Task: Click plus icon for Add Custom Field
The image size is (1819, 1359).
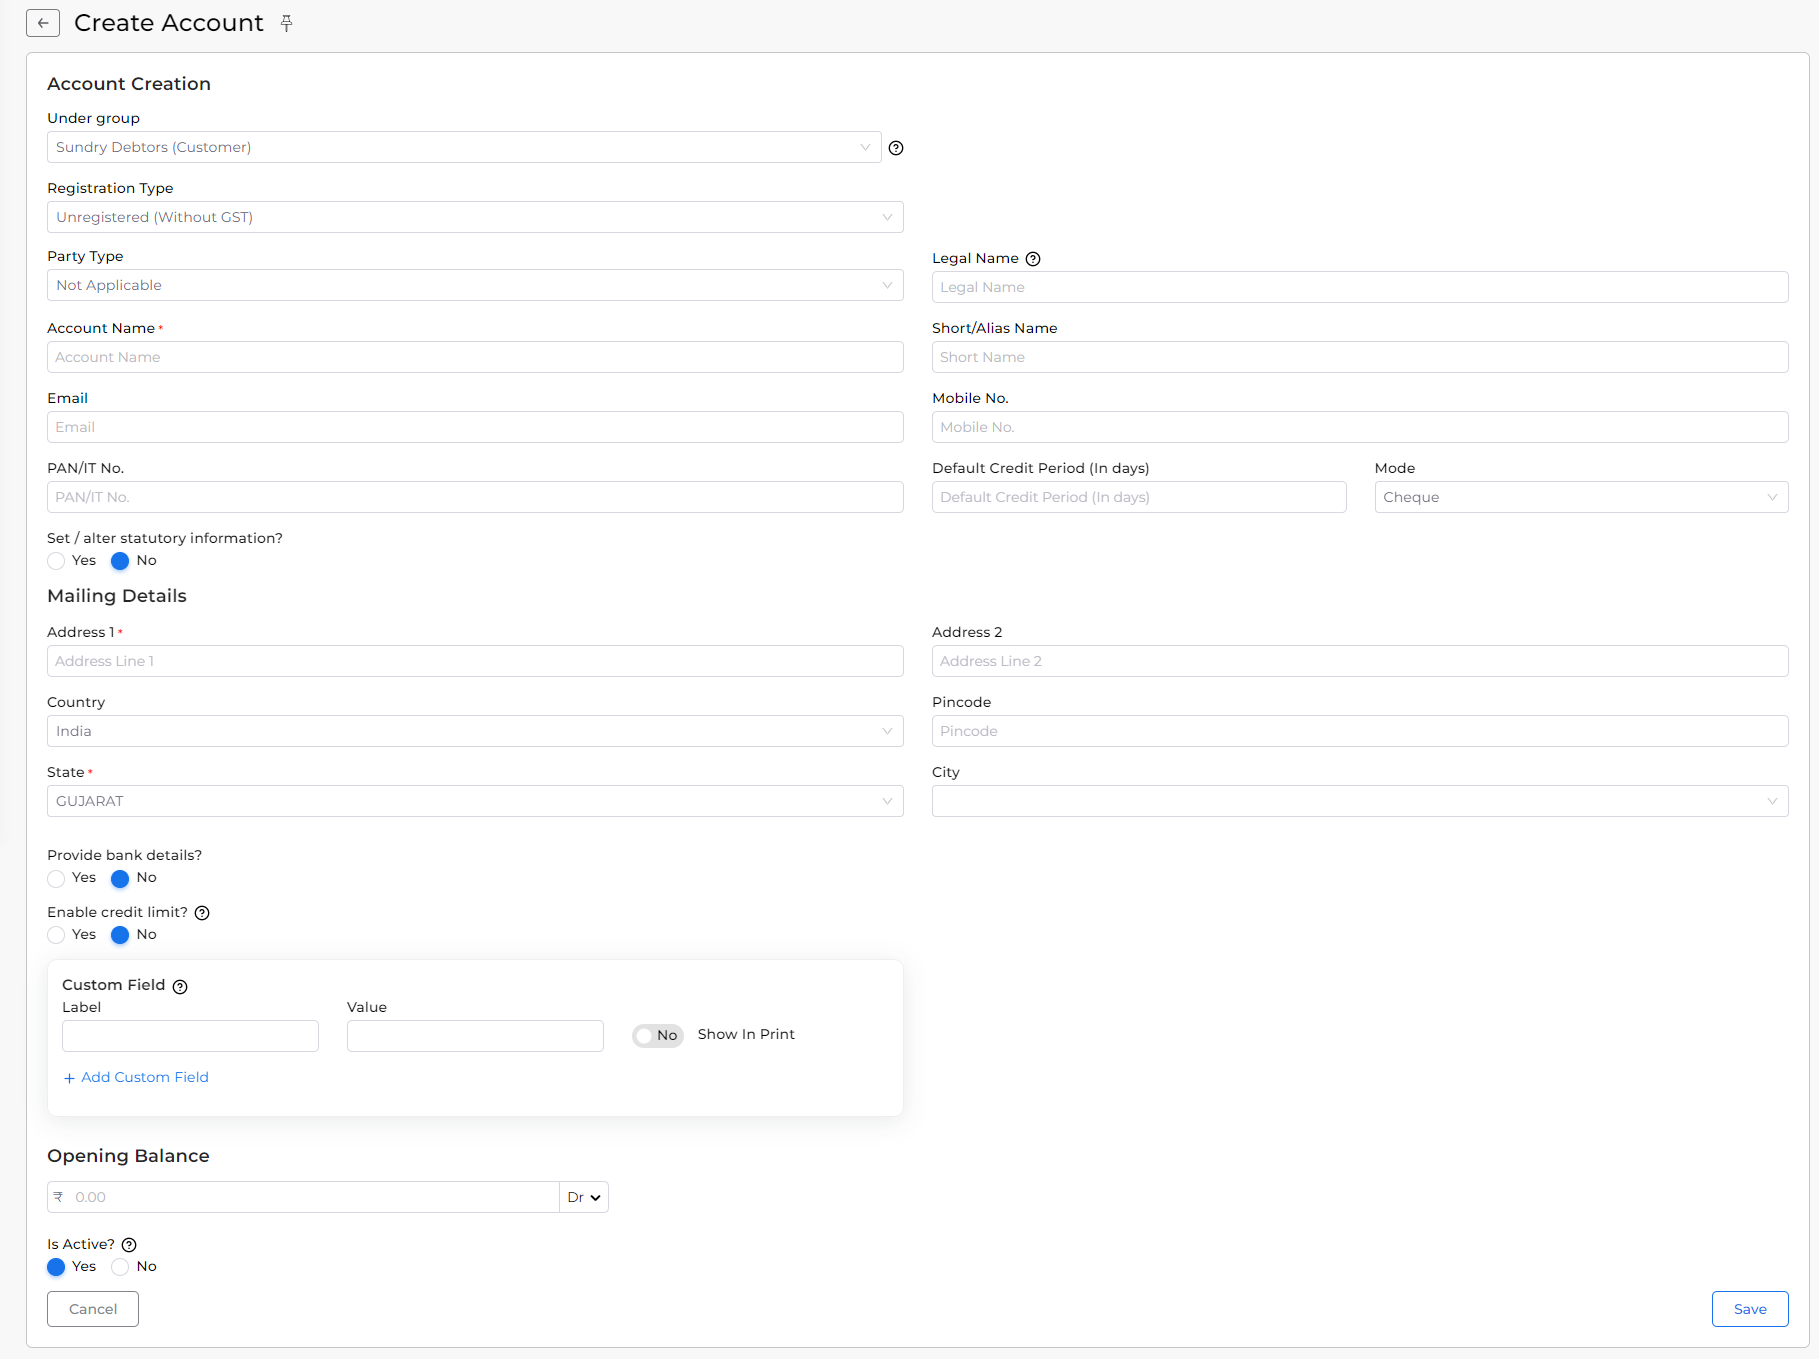Action: (69, 1078)
